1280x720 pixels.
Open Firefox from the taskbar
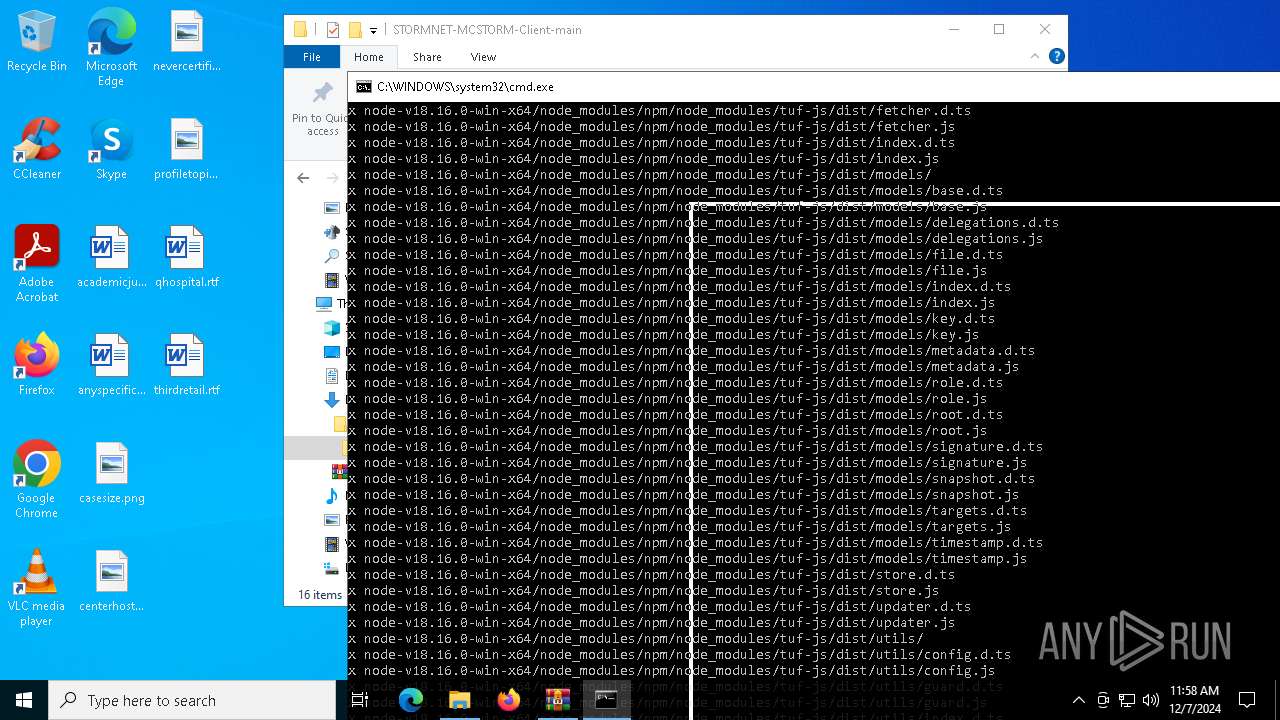point(508,700)
